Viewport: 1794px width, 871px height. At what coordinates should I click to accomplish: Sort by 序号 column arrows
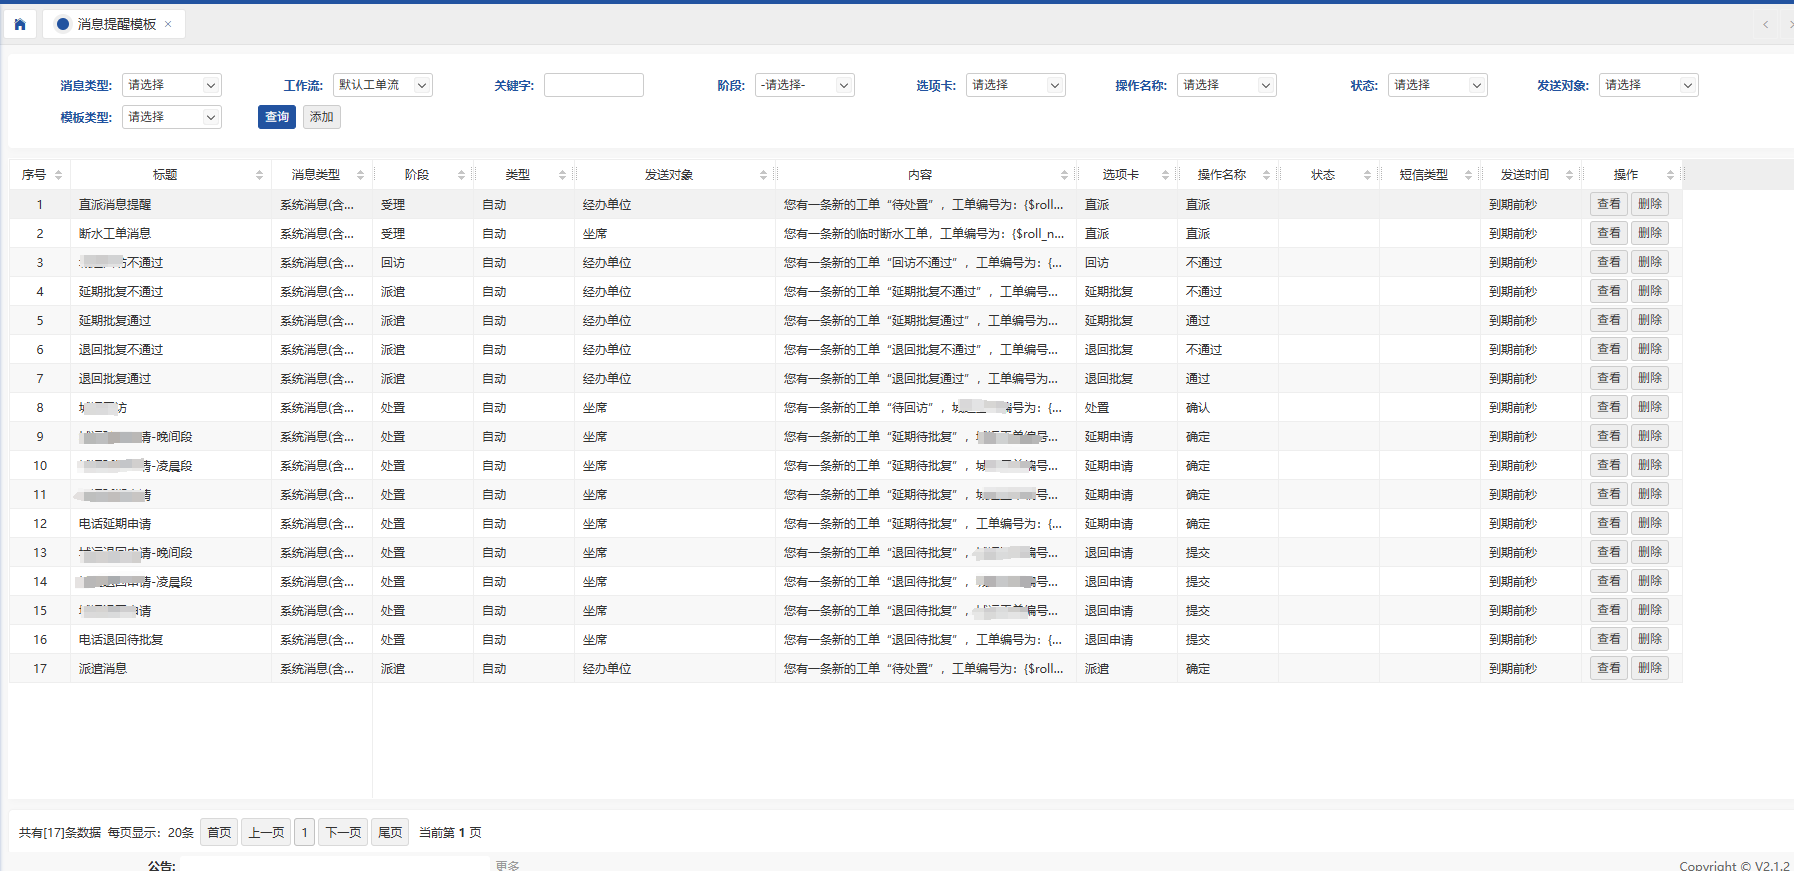[59, 175]
